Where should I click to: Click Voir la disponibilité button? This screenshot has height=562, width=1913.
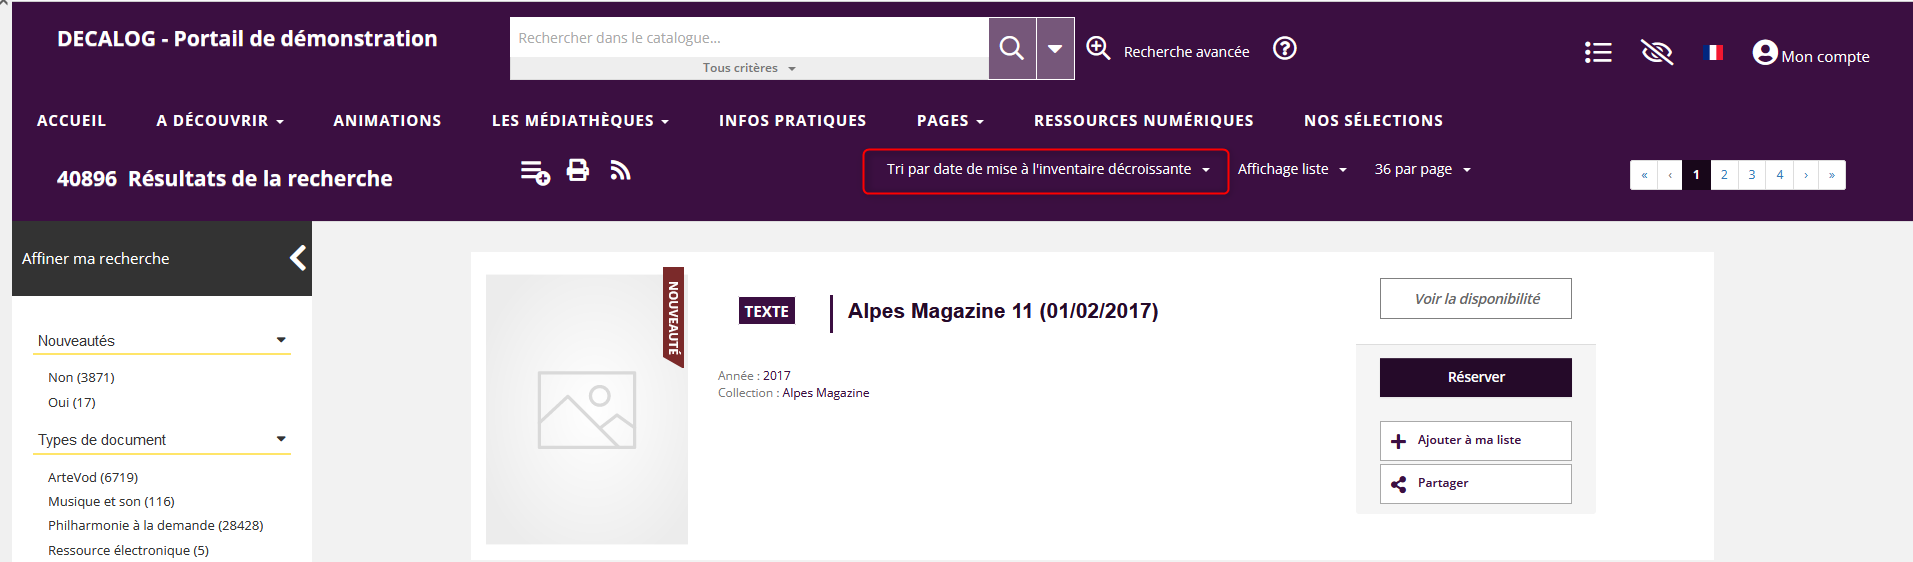1475,299
